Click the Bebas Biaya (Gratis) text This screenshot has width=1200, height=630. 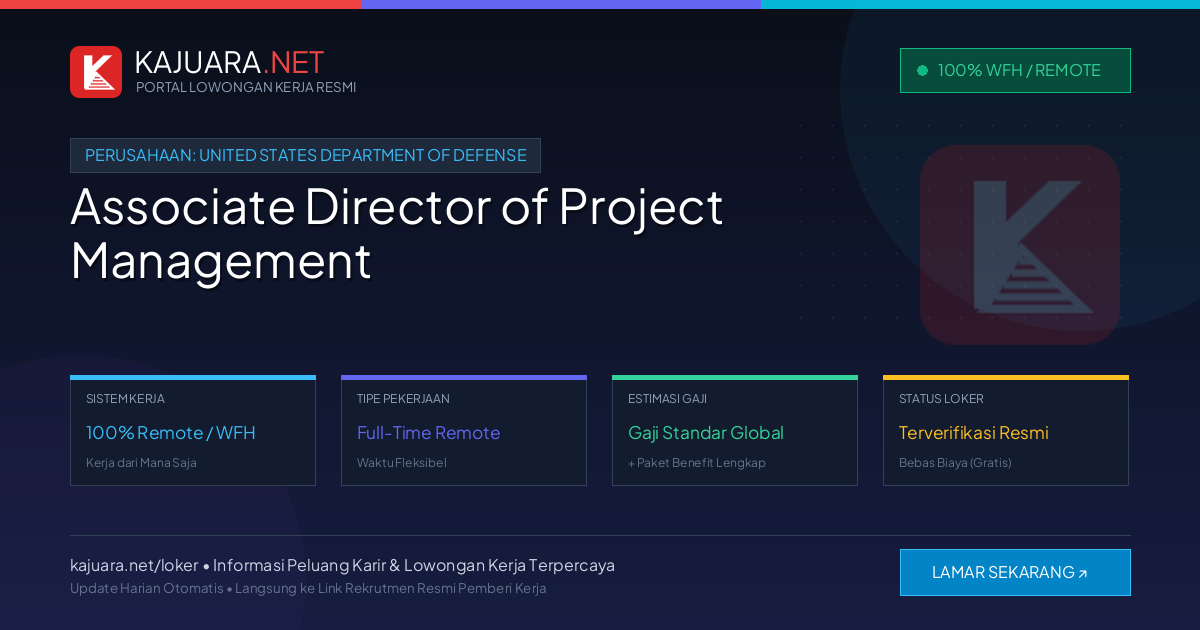pyautogui.click(x=955, y=463)
